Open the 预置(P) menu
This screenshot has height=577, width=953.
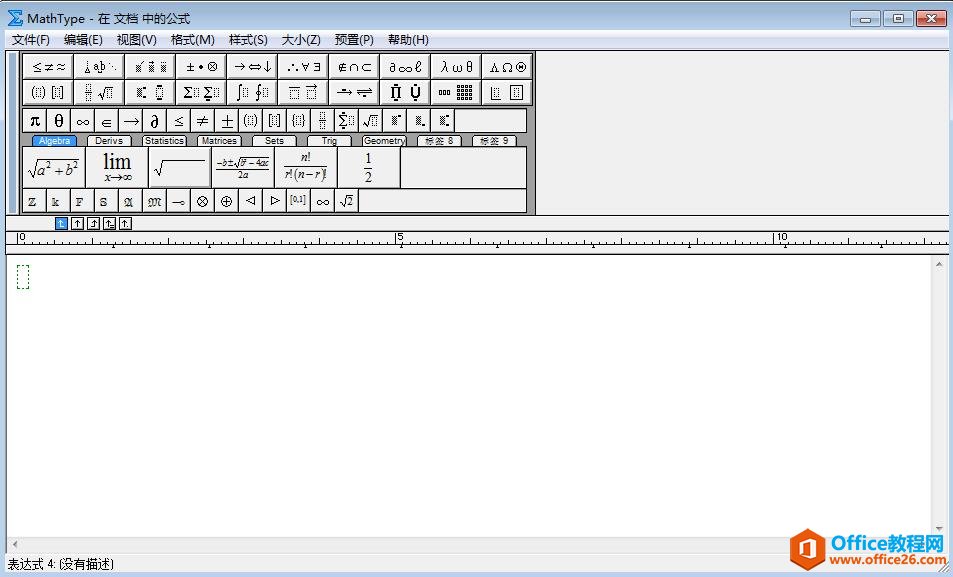[354, 40]
